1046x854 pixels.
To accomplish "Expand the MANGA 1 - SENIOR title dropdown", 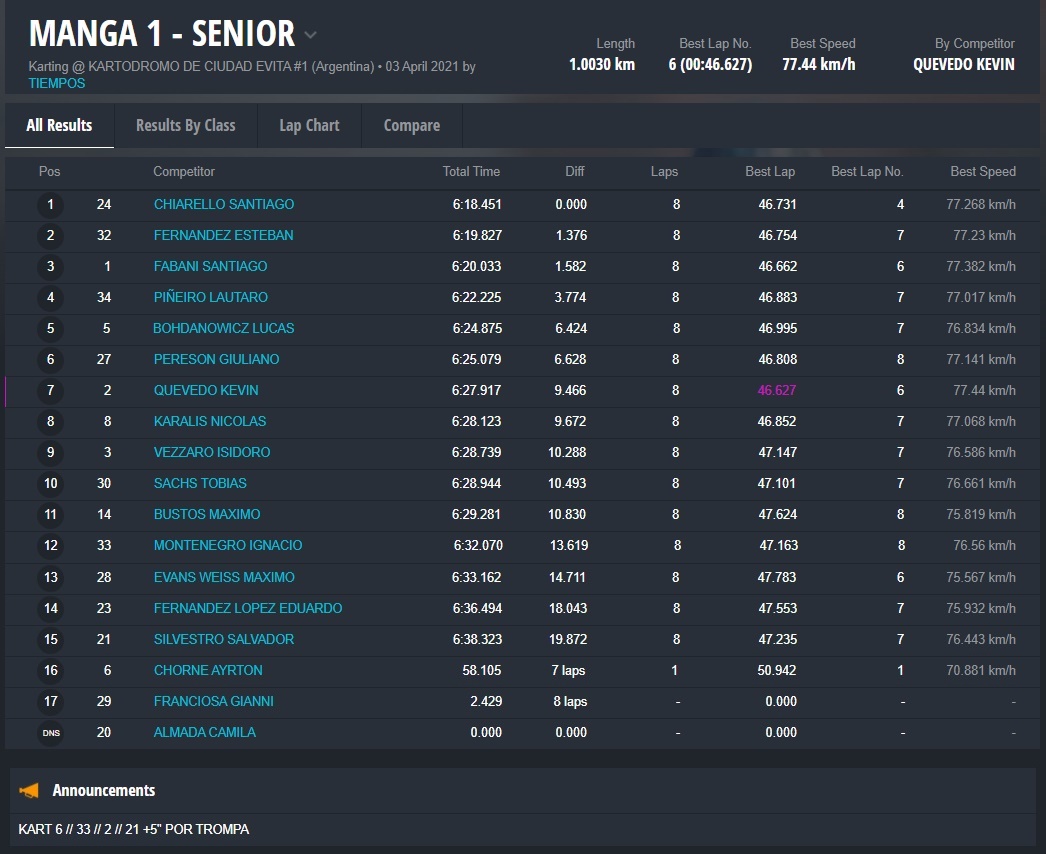I will (310, 35).
